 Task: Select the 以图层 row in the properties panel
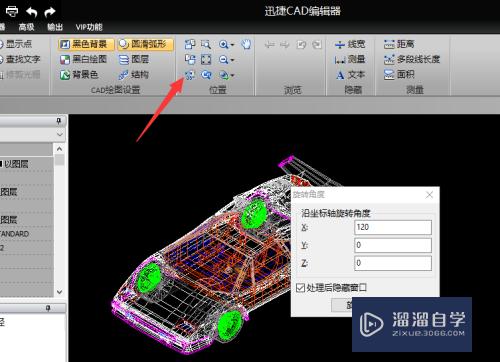point(27,164)
